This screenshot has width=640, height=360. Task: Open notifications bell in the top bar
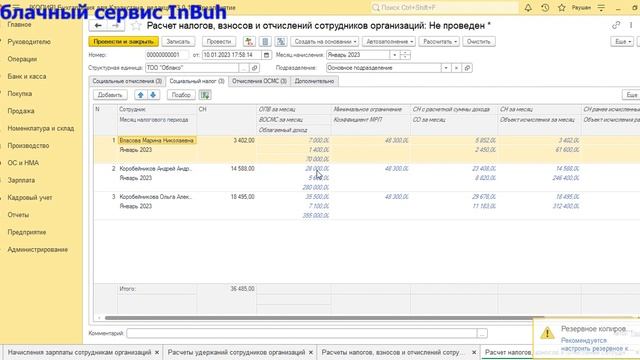click(528, 8)
